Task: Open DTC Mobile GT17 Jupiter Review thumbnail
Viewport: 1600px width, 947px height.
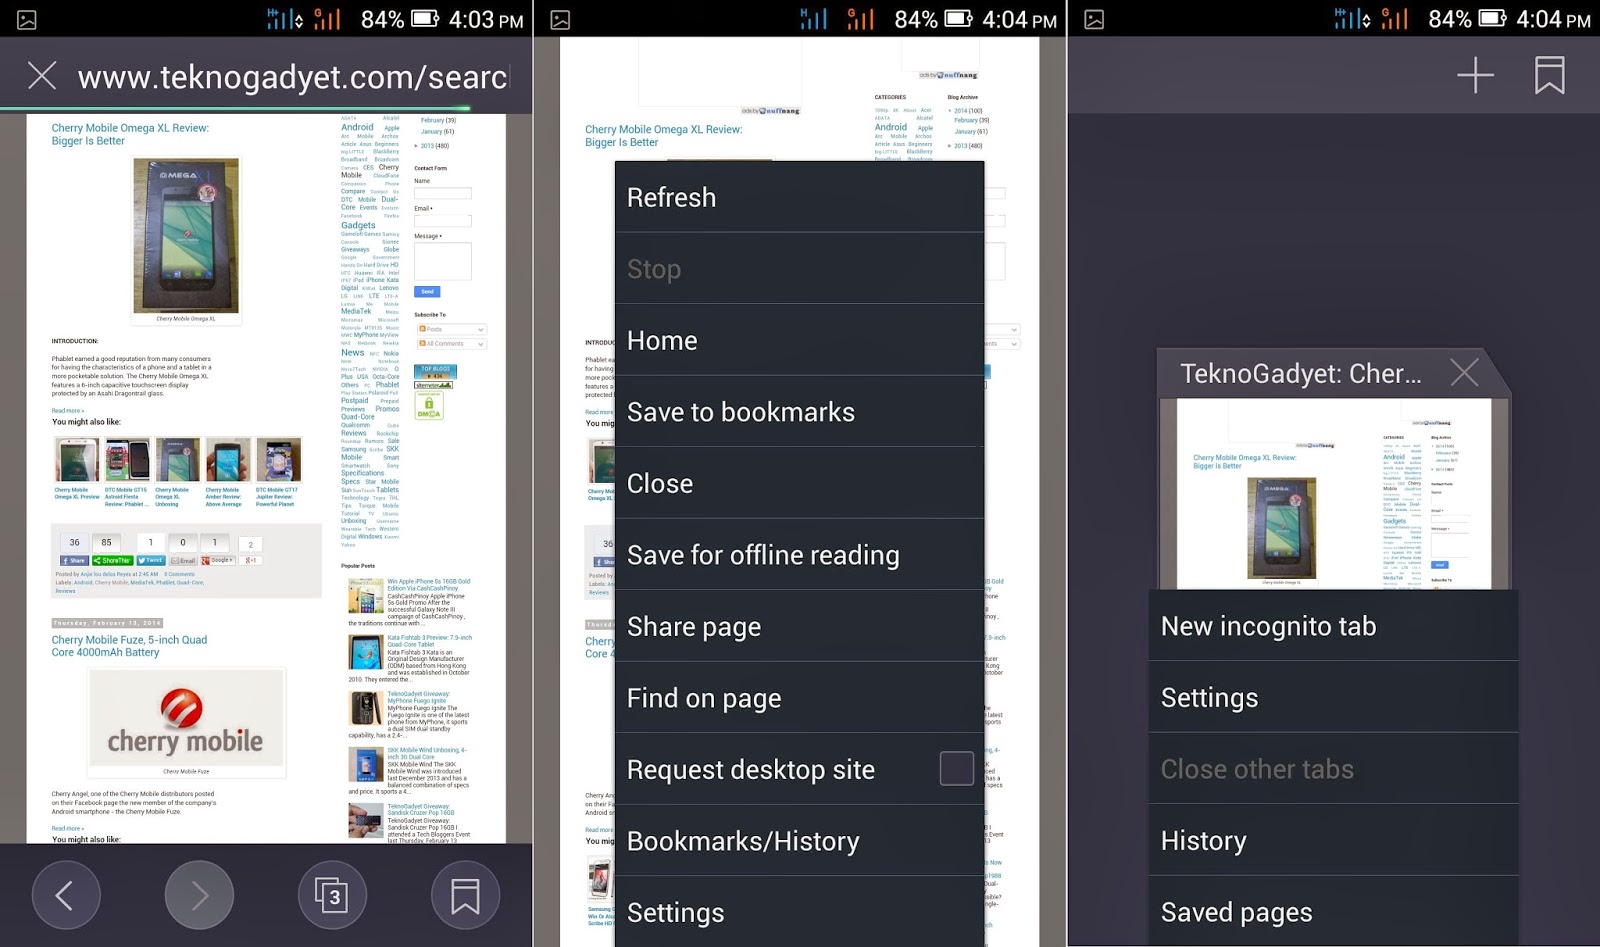Action: [x=277, y=461]
